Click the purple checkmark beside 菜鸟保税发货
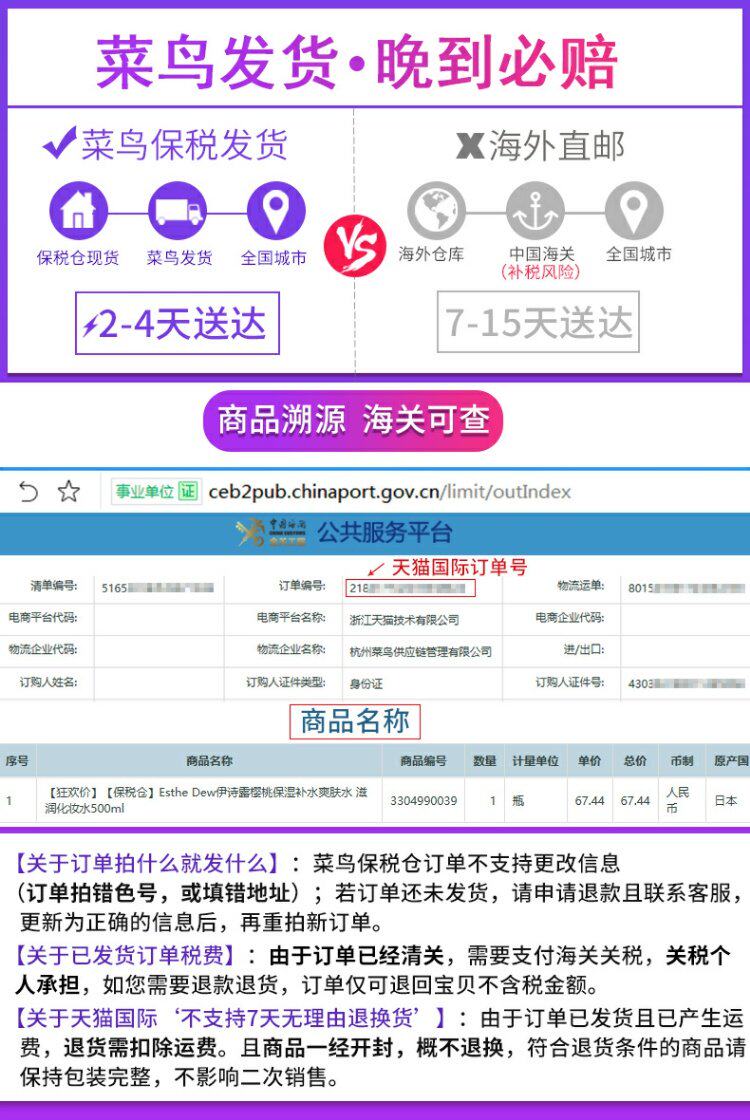 [60, 143]
